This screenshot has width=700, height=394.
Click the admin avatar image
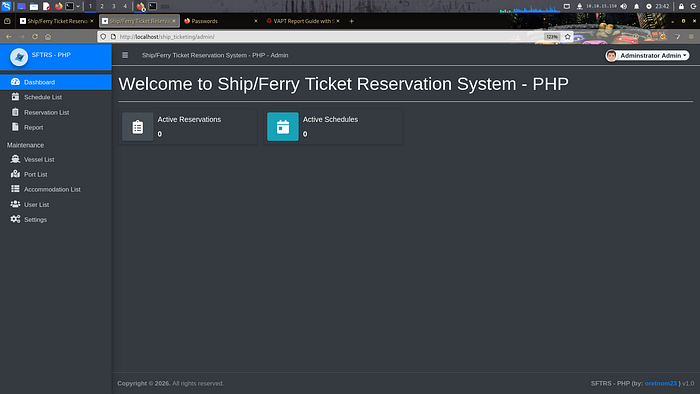coord(611,55)
